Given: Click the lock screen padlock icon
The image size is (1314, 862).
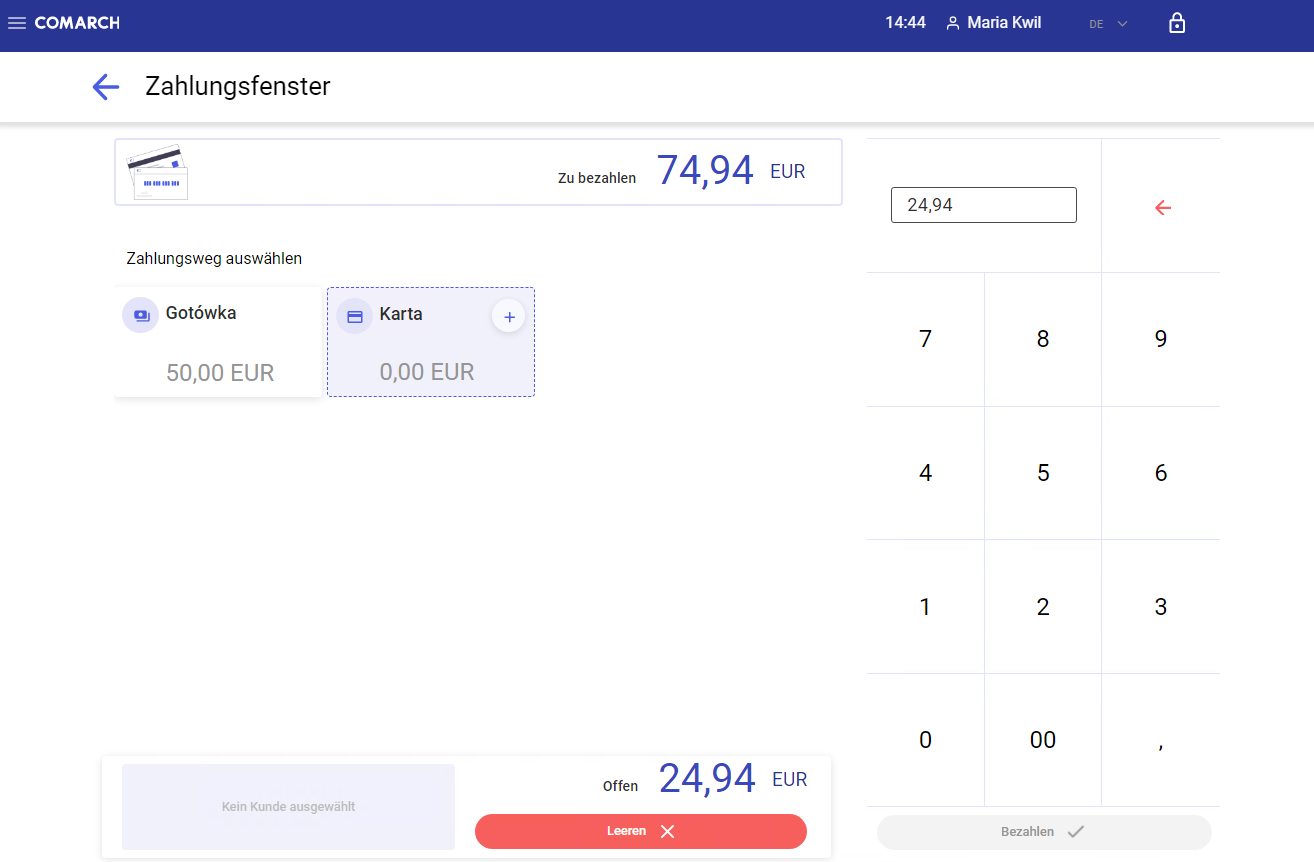Looking at the screenshot, I should pyautogui.click(x=1177, y=23).
